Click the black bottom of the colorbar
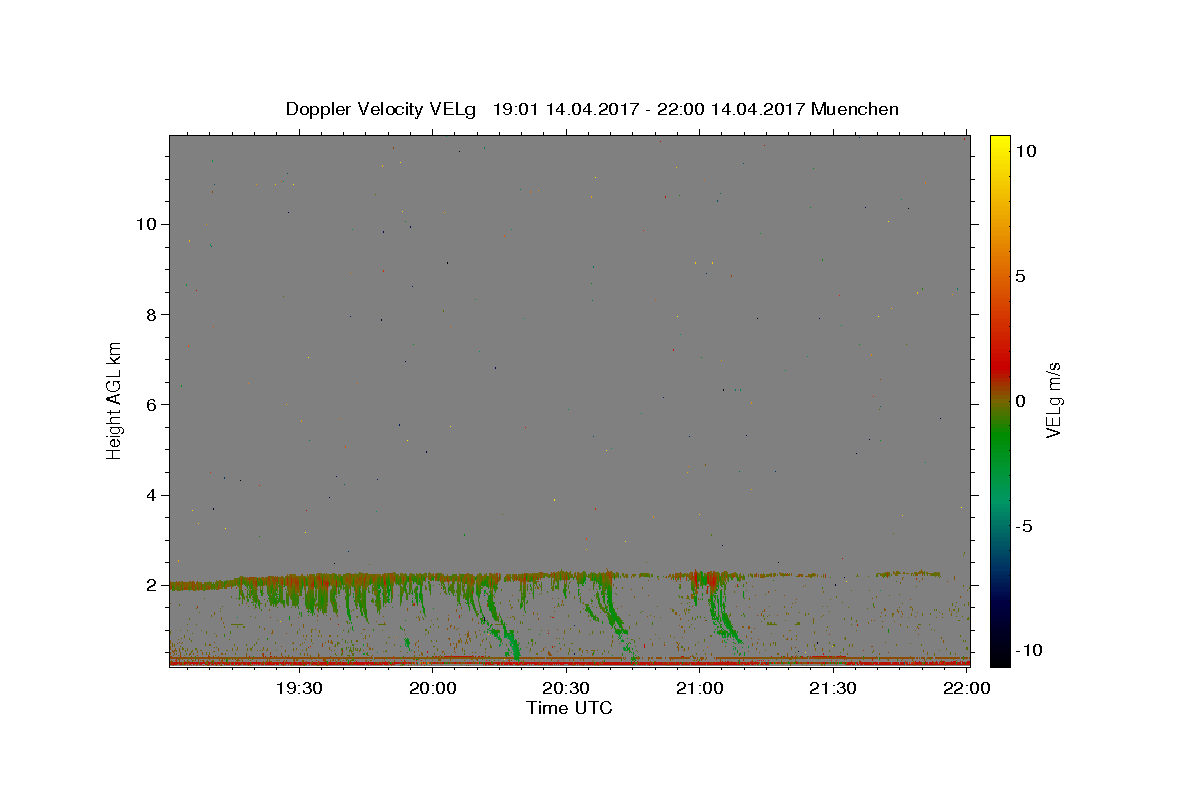Image resolution: width=1200 pixels, height=800 pixels. click(x=1000, y=655)
